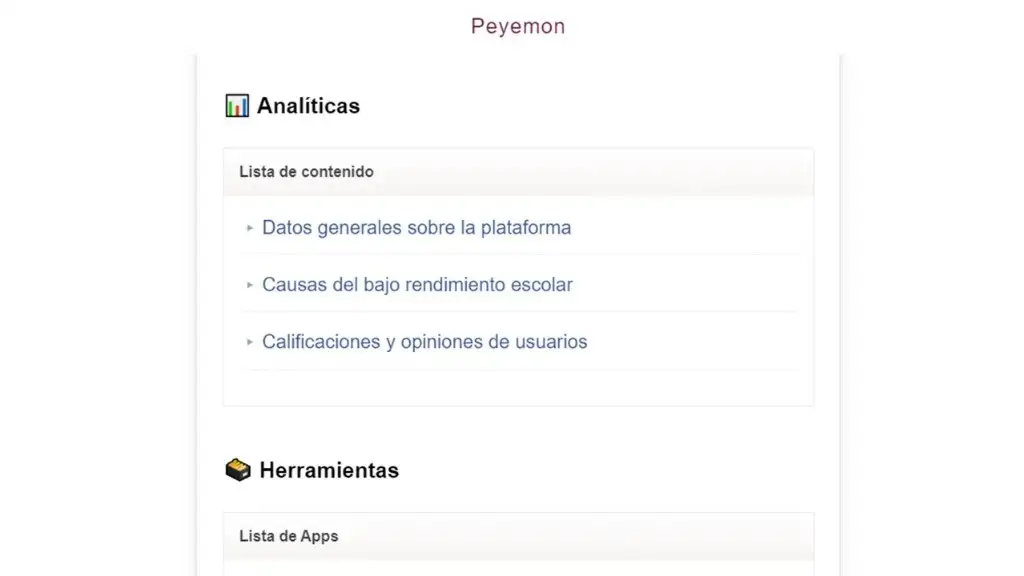The image size is (1024, 576).
Task: Click the Analíticas section heading
Action: (308, 106)
